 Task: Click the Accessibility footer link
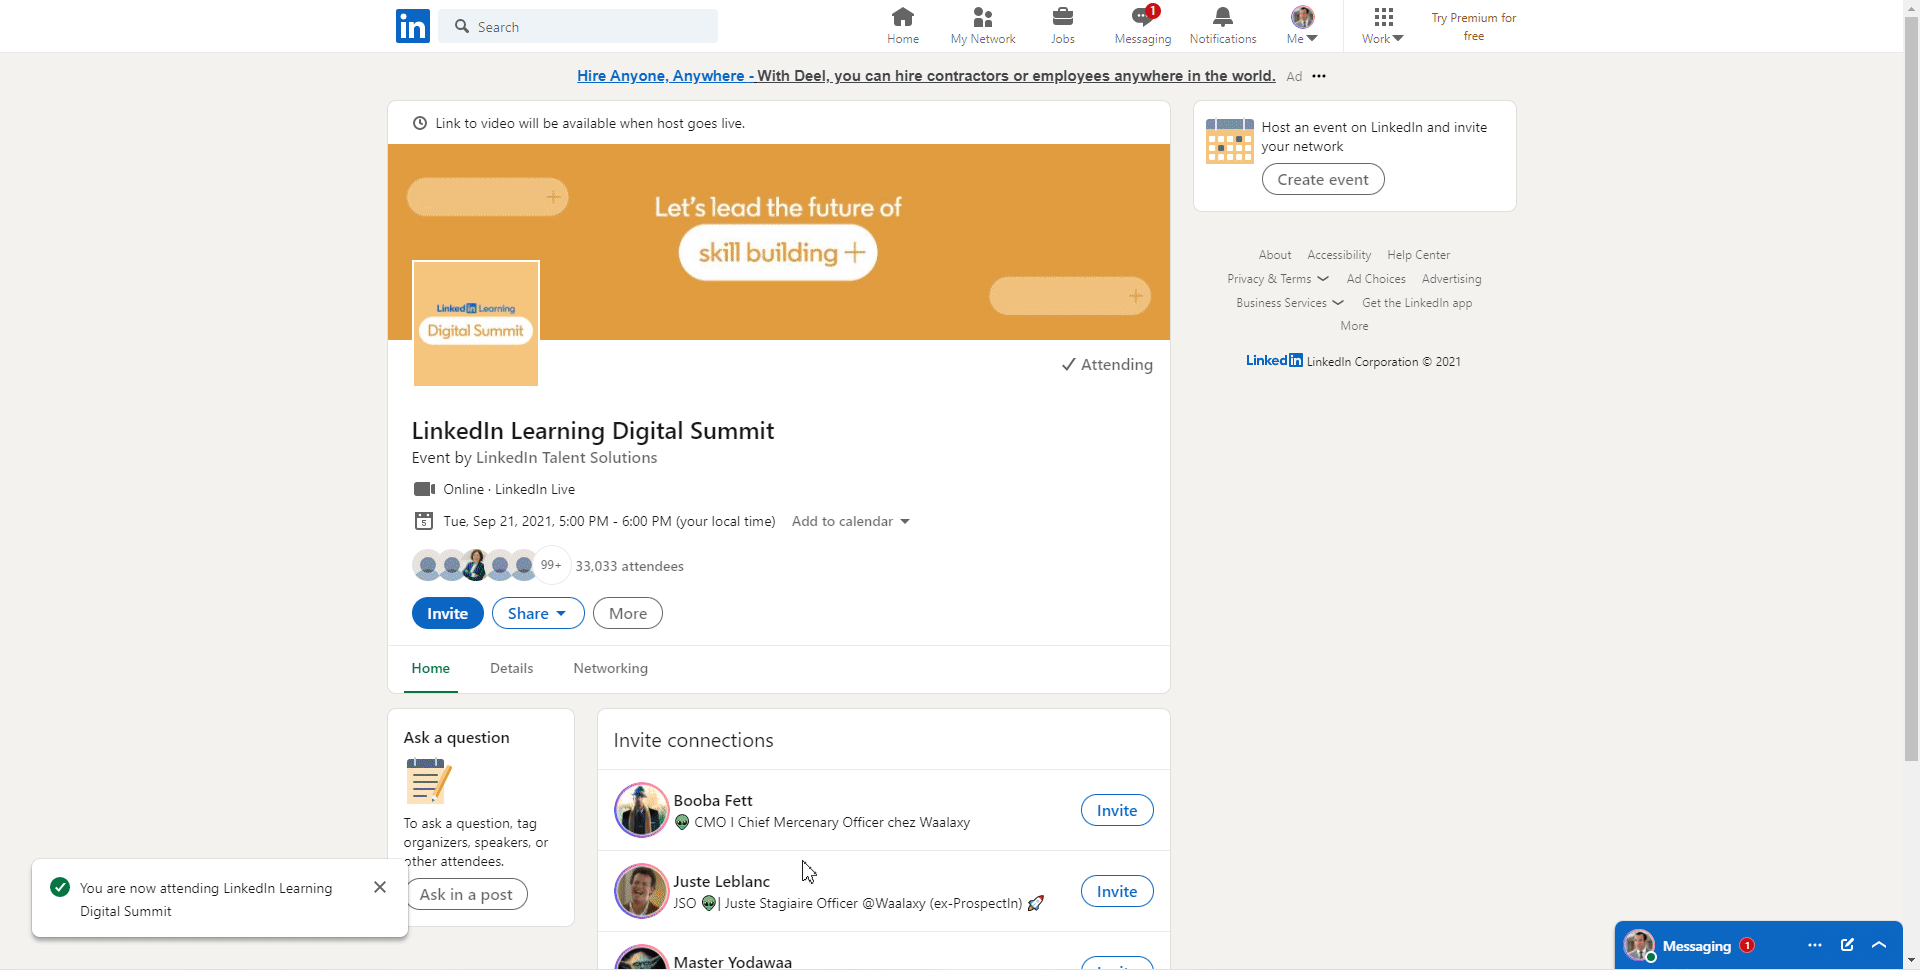click(x=1339, y=255)
